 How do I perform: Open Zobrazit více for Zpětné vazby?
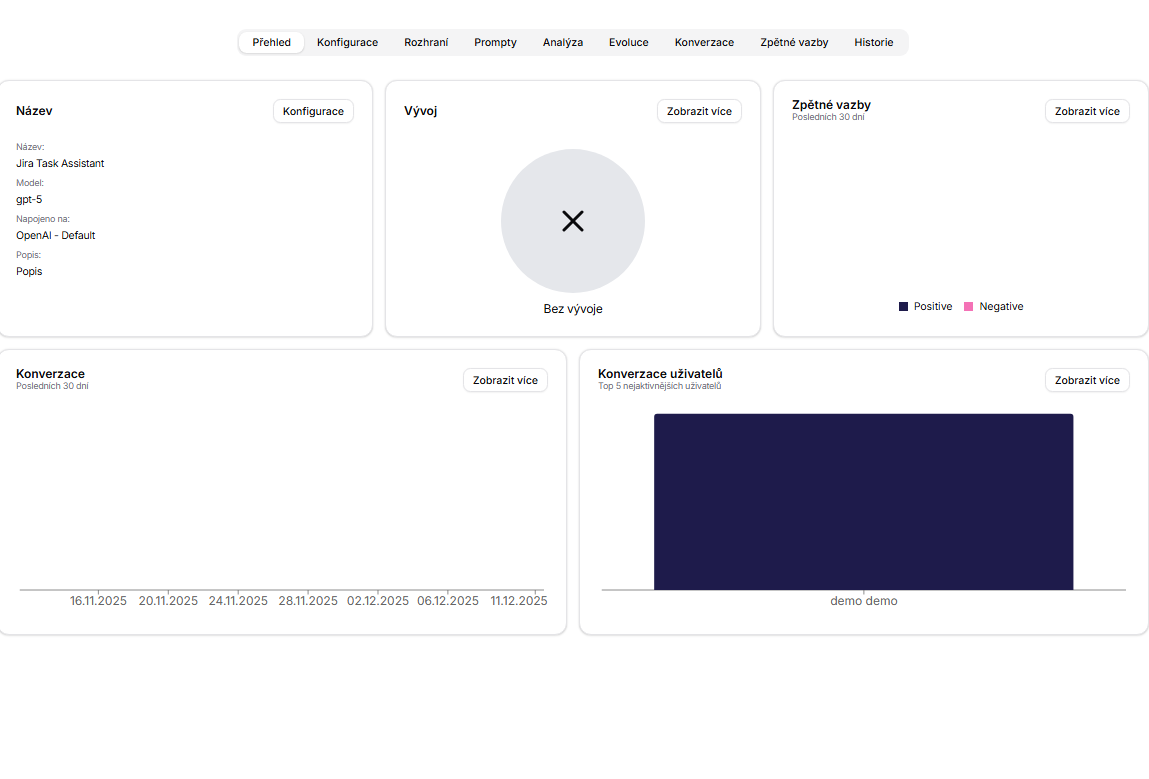point(1087,111)
